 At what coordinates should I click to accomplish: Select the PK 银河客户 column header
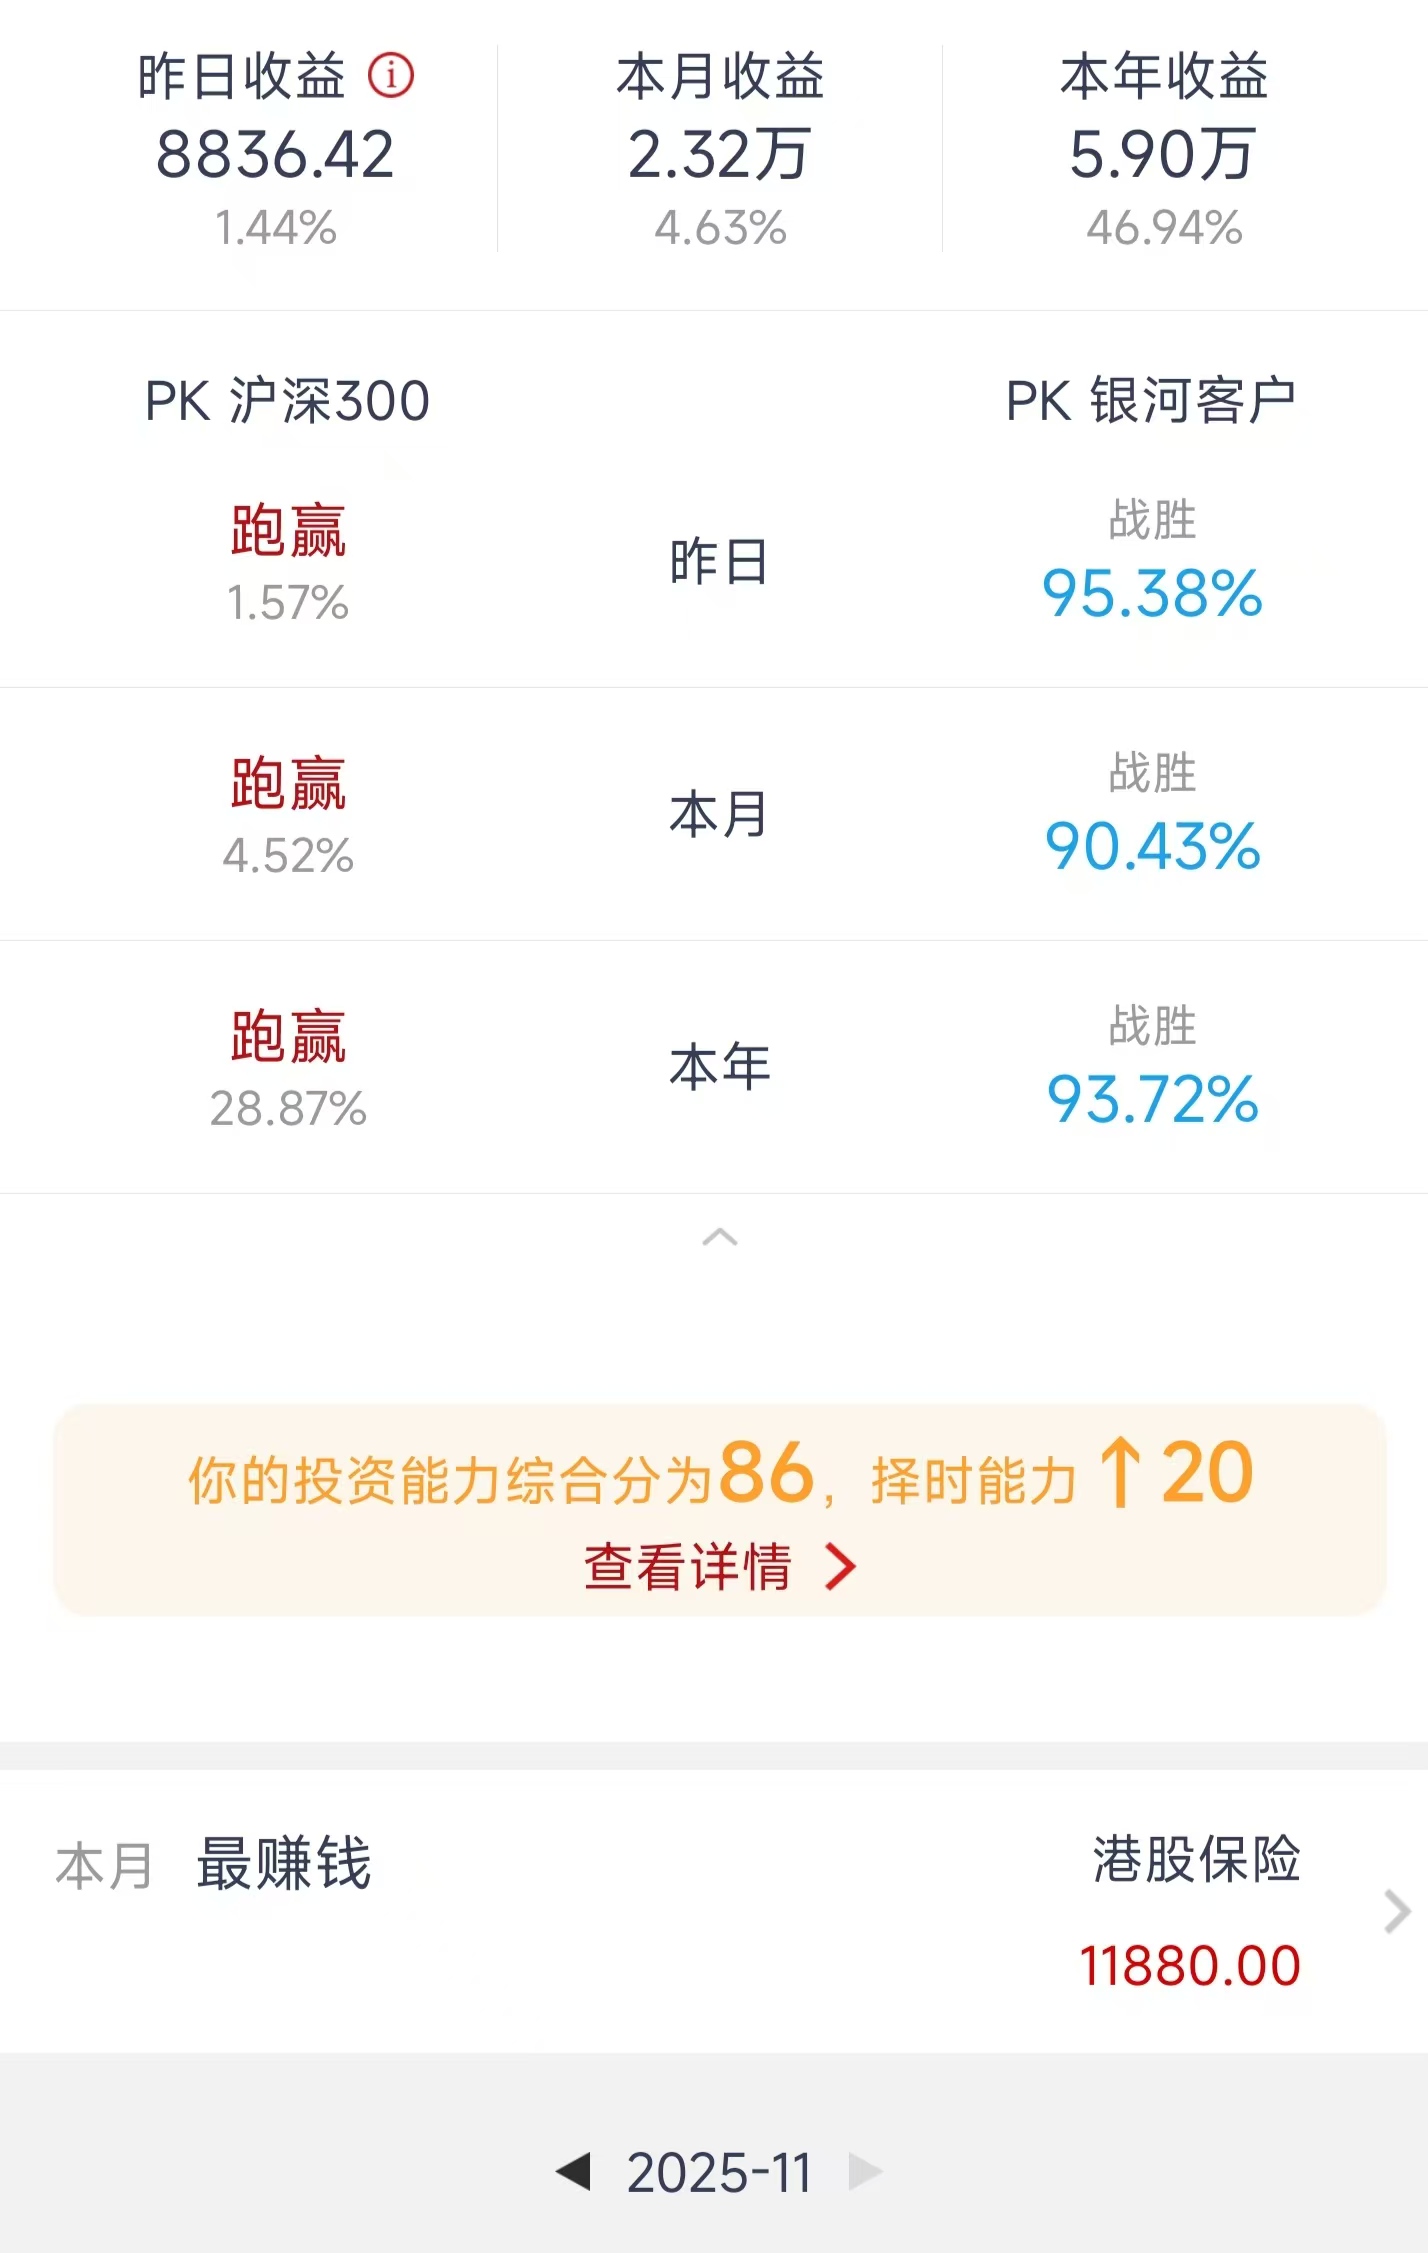(x=1151, y=401)
